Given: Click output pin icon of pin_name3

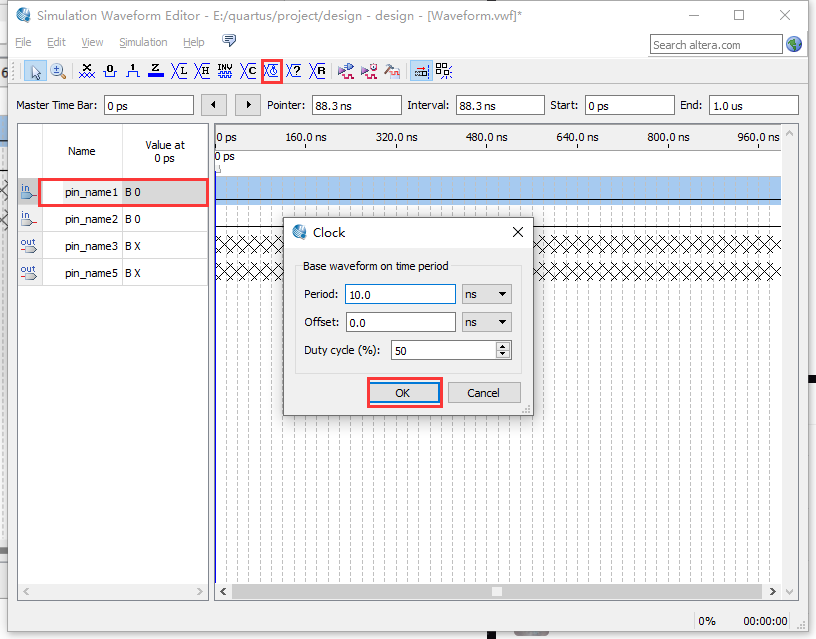Looking at the screenshot, I should (x=28, y=246).
